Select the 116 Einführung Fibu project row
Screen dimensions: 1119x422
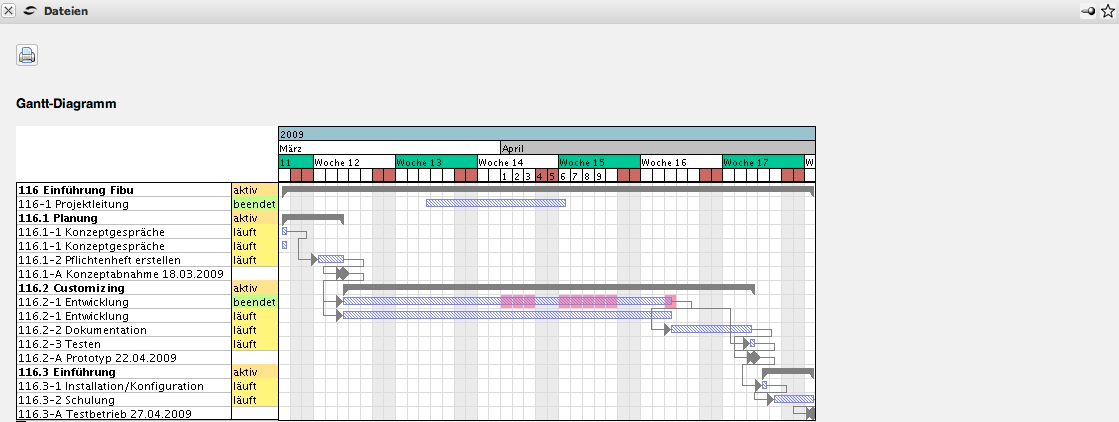tap(76, 190)
